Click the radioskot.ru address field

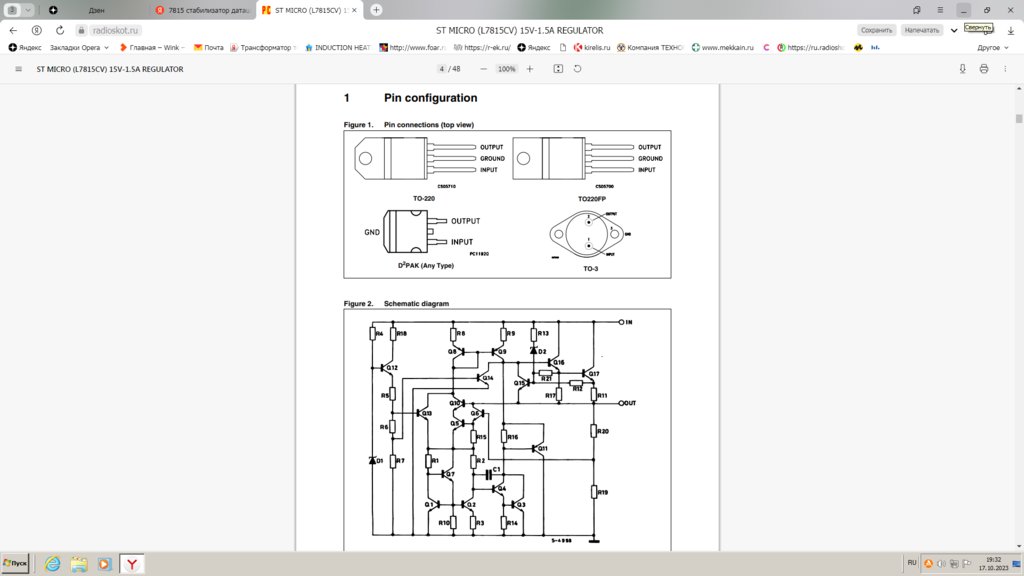pos(115,30)
